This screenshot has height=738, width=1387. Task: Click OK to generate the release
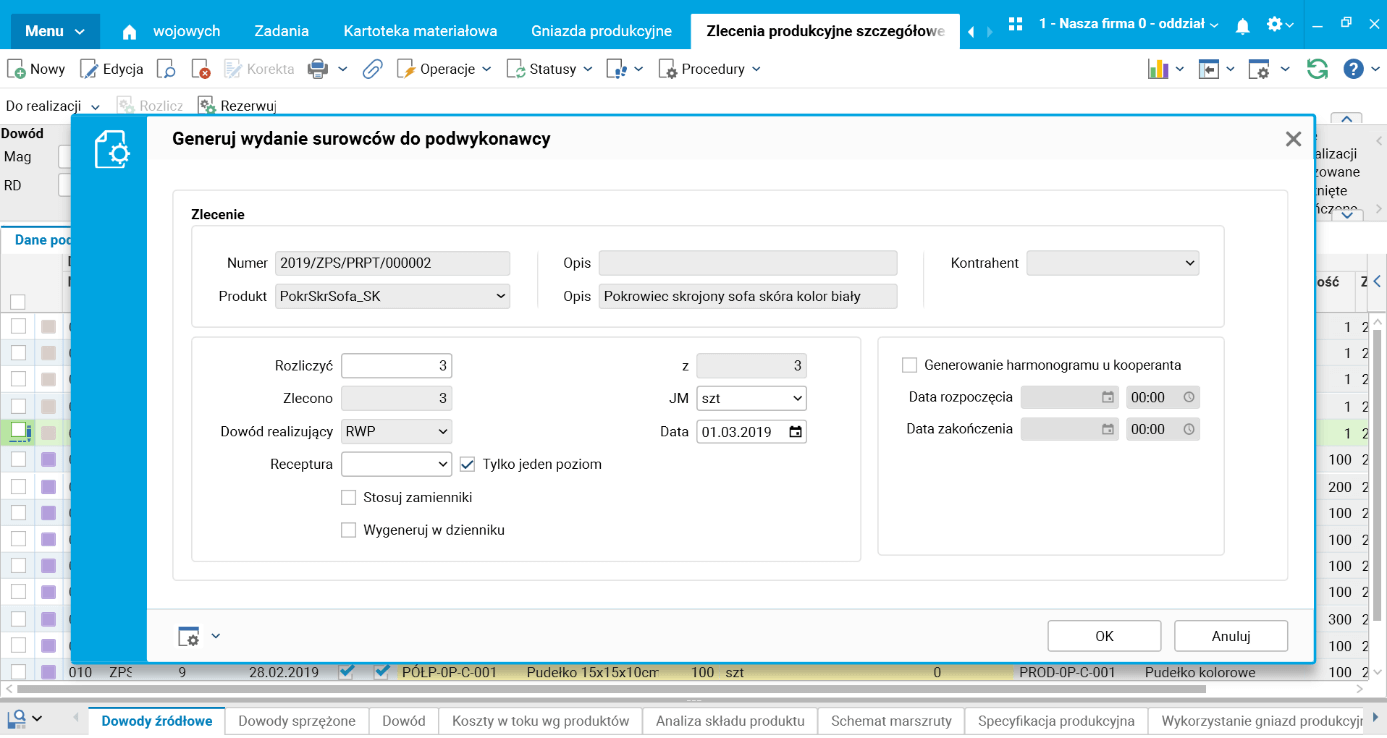point(1104,636)
